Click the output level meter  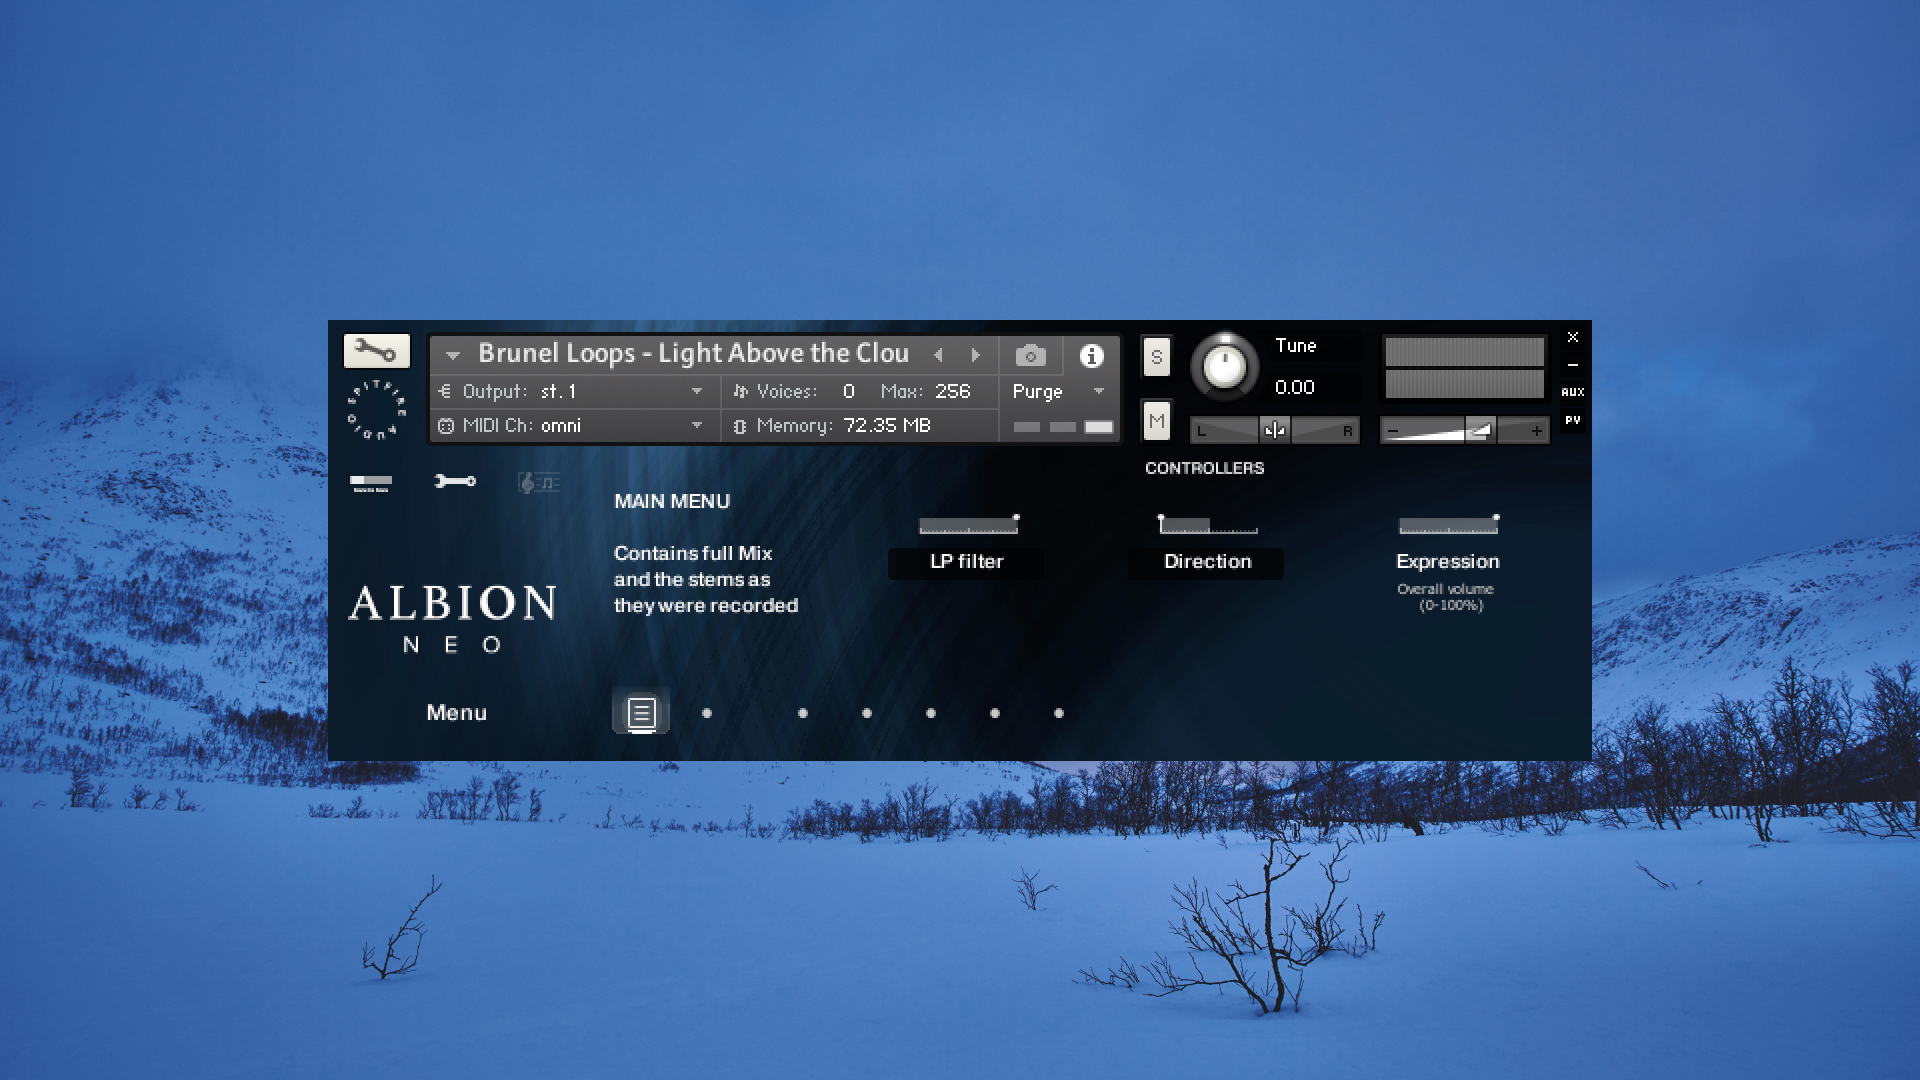(x=1464, y=367)
